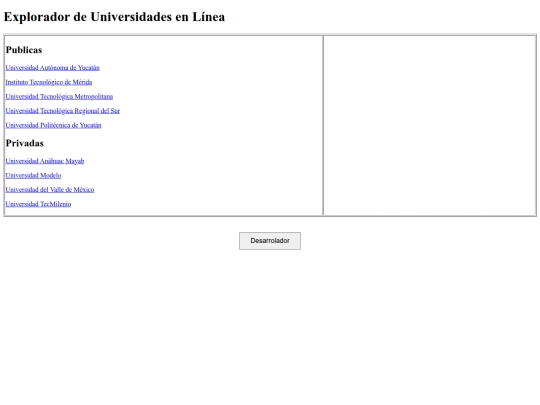This screenshot has width=540, height=405.
Task: Follow Universidad Tecnológica Regional del Sur link
Action: tap(62, 111)
